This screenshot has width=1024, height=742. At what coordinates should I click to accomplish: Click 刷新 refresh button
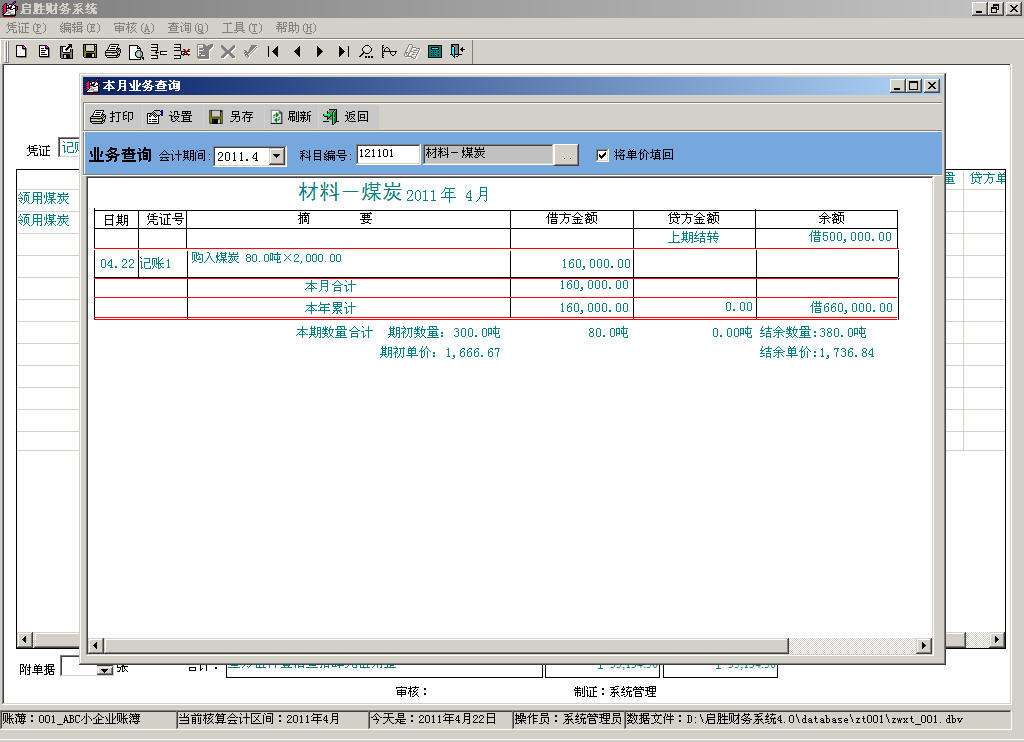coord(291,117)
